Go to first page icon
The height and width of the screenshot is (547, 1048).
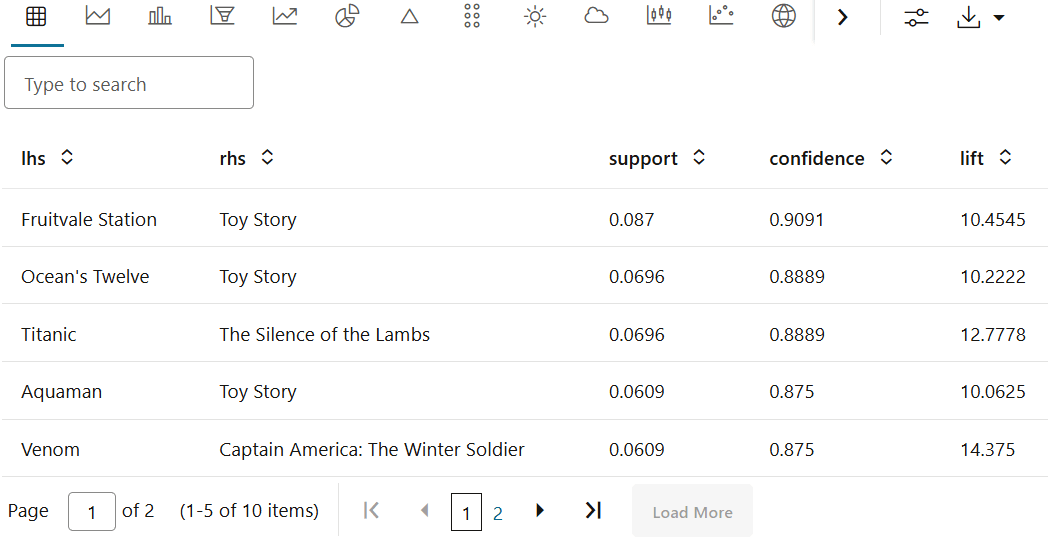click(x=372, y=511)
